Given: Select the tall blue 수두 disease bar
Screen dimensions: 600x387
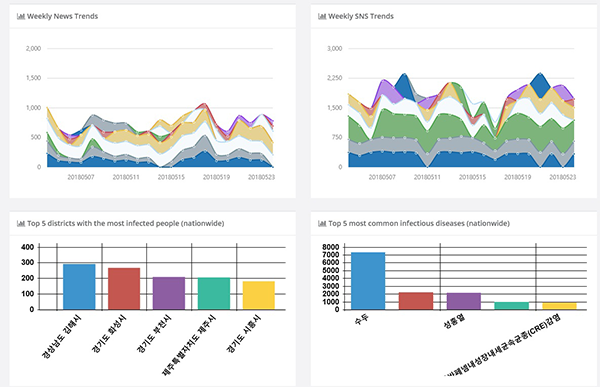Looking at the screenshot, I should click(x=368, y=281).
